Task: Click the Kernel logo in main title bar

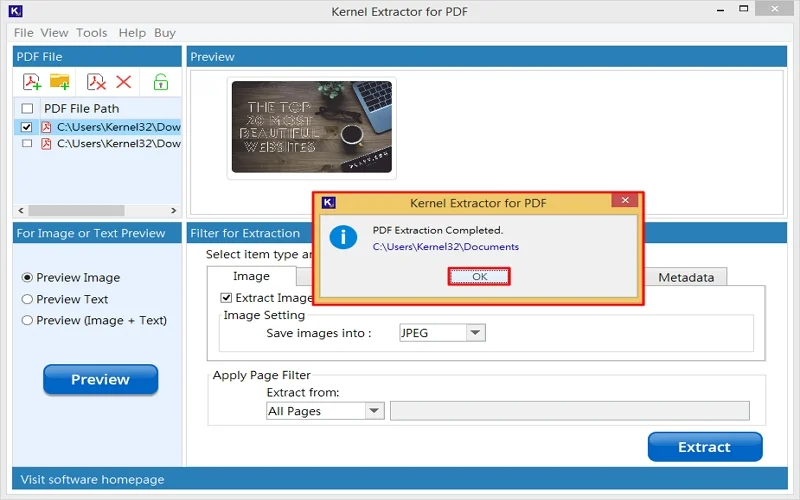Action: coord(16,11)
